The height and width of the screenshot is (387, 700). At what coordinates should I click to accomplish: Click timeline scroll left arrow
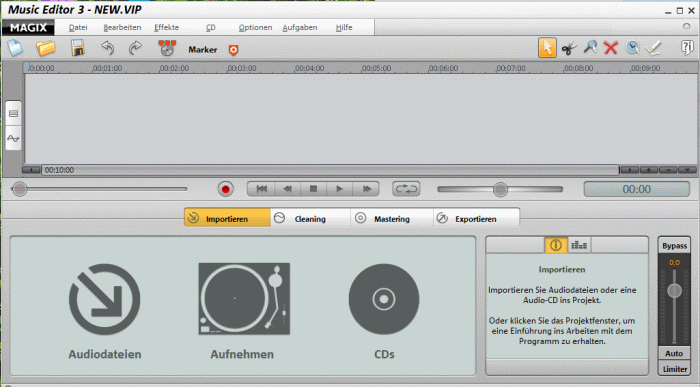tap(31, 170)
